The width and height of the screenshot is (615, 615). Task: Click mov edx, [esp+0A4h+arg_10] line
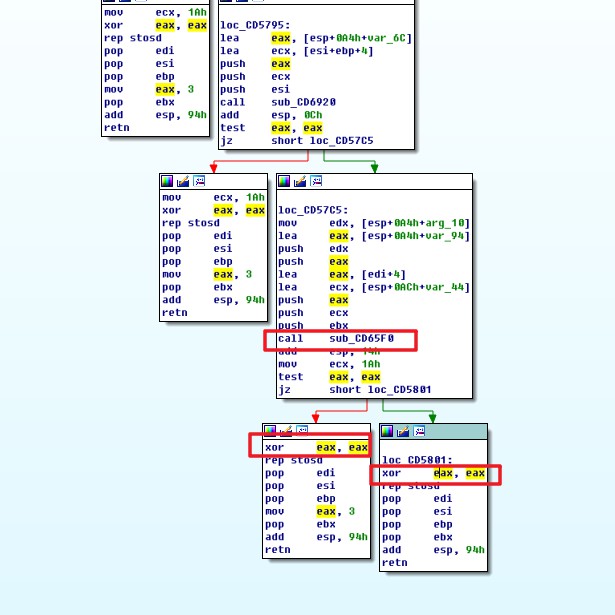pos(374,223)
